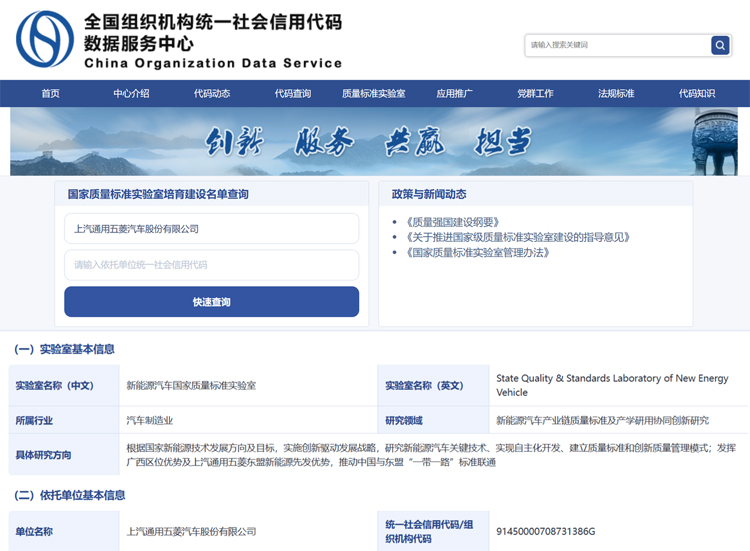Click the 实验室名称（英文） label cell
Screen dimensions: 750x551
click(433, 386)
